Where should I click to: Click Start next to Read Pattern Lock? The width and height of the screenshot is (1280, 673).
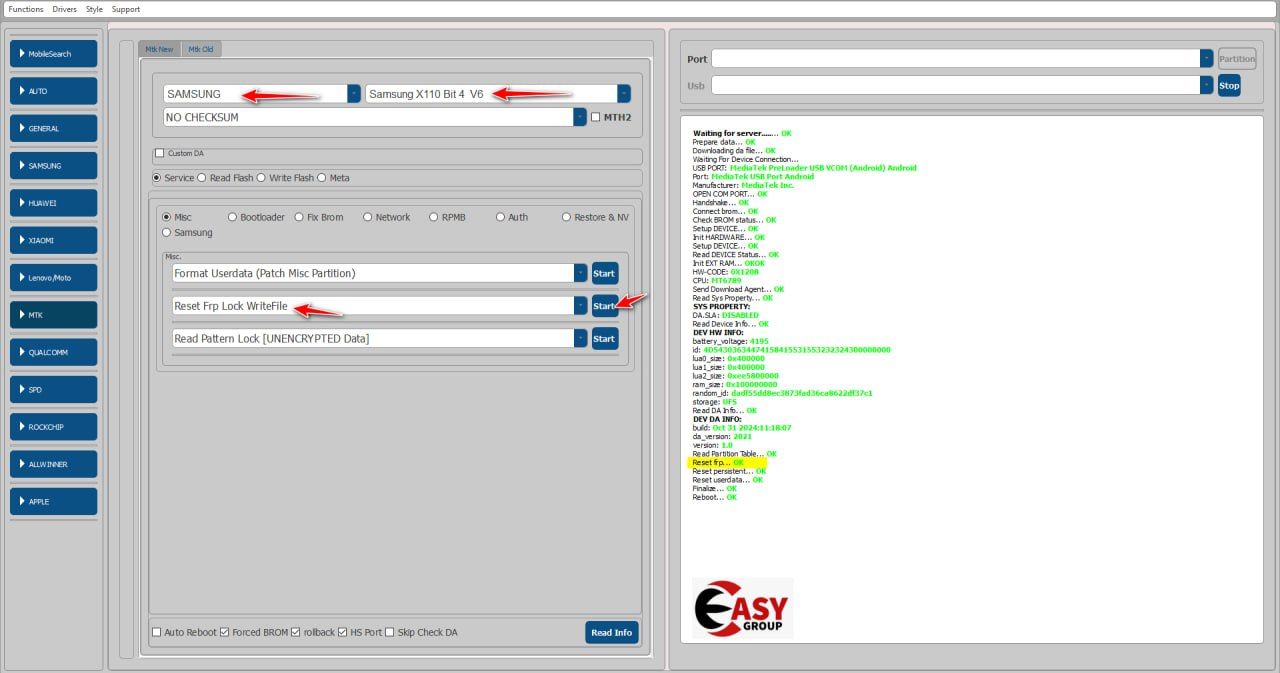click(x=604, y=339)
